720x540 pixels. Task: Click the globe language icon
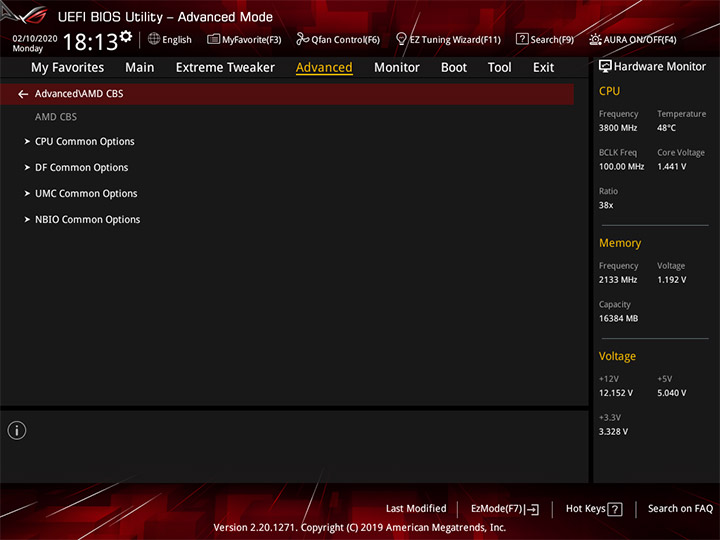pos(154,39)
